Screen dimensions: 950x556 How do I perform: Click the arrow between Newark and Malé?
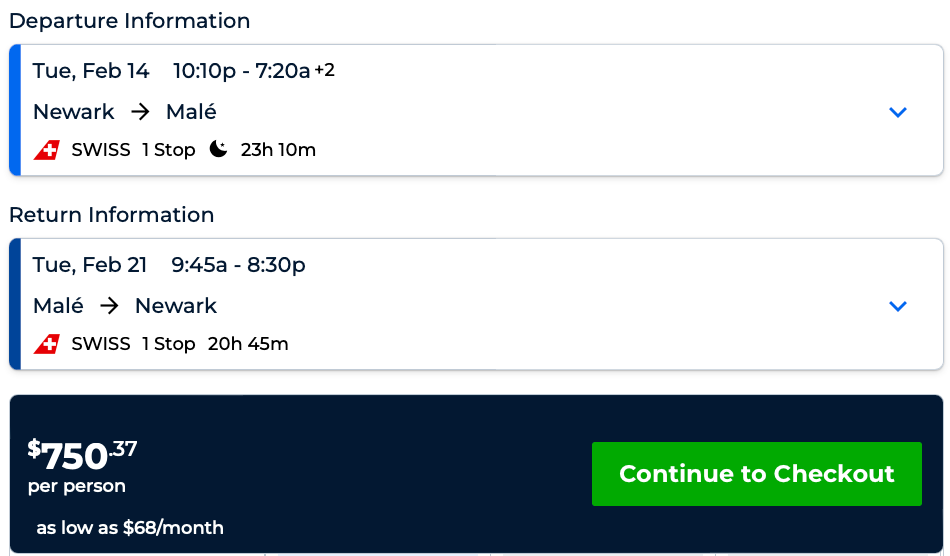coord(140,111)
